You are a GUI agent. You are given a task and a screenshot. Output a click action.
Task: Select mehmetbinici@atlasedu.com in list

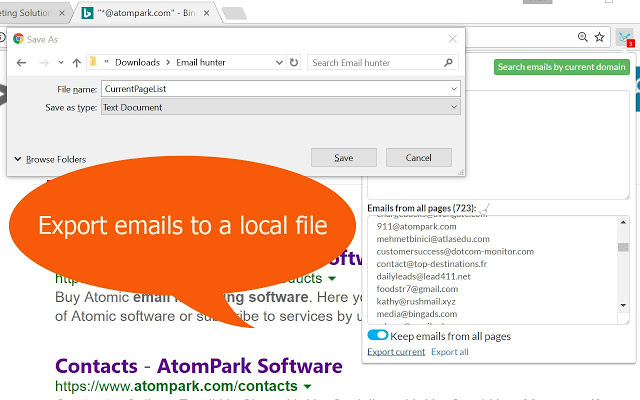click(x=433, y=239)
